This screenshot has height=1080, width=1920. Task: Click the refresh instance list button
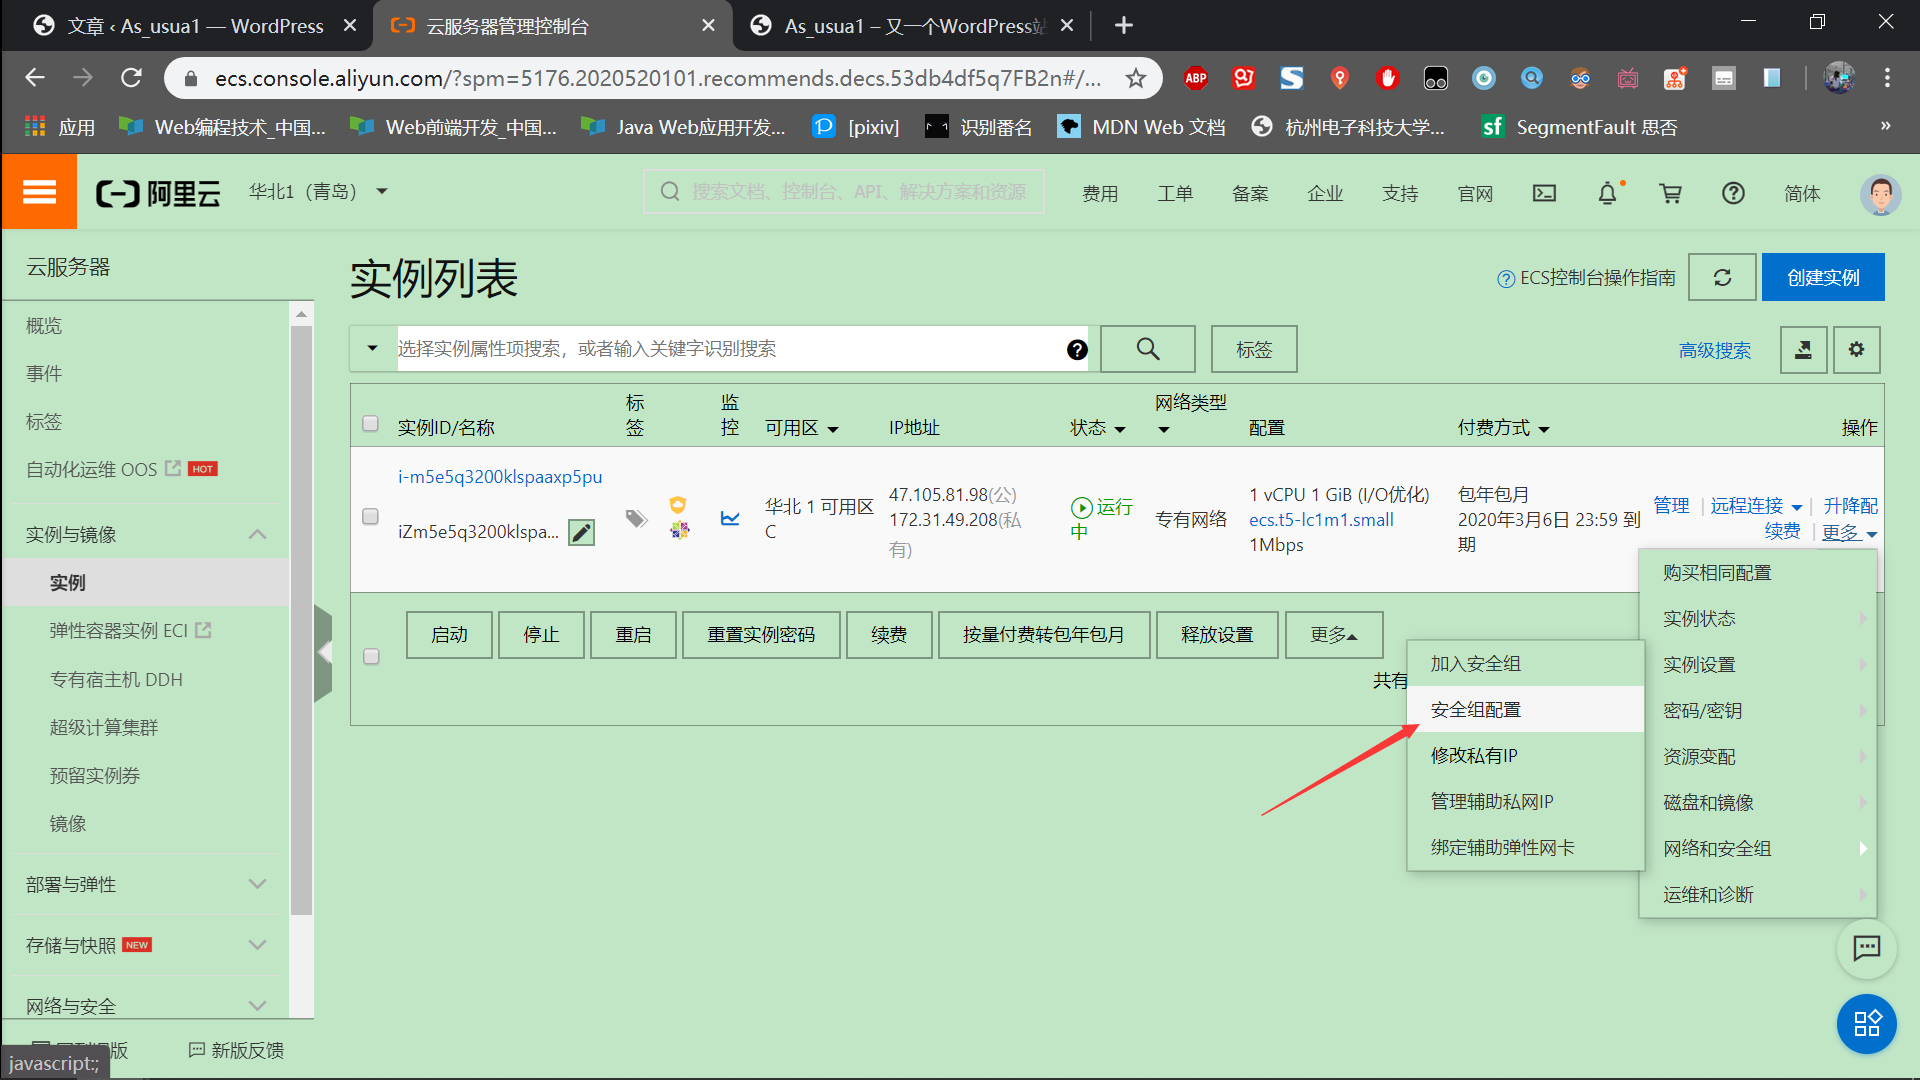tap(1722, 277)
